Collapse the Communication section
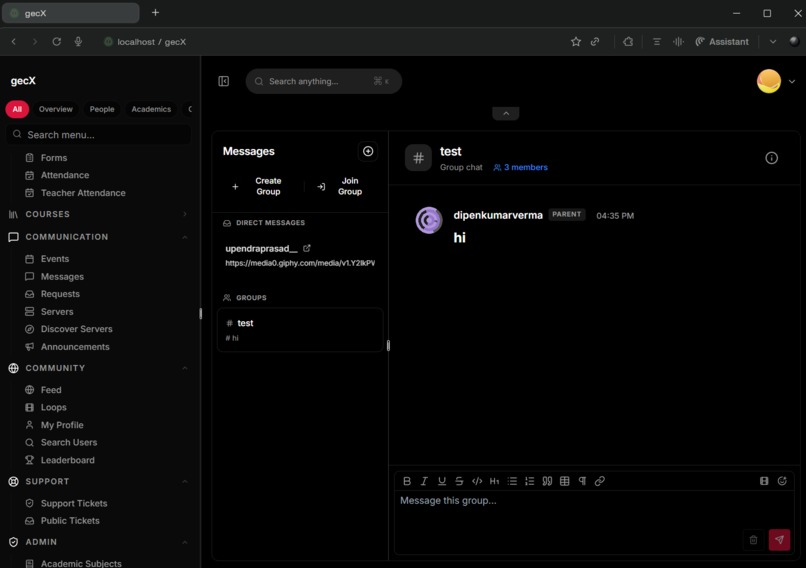Screen dimensions: 806x568 [x=98, y=237]
